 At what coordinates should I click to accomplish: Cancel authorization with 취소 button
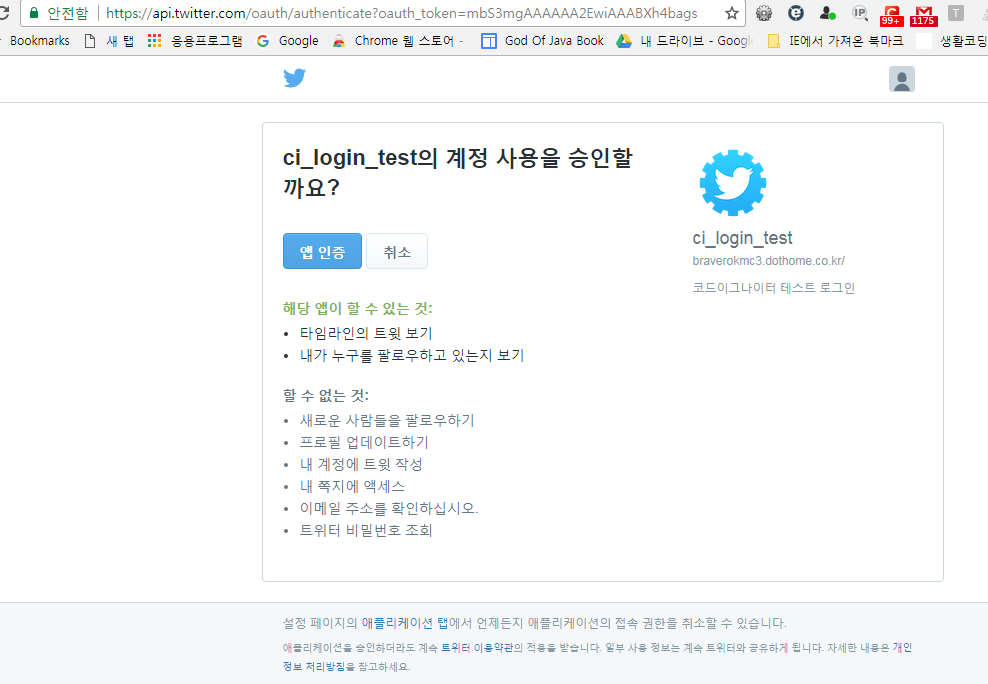397,251
